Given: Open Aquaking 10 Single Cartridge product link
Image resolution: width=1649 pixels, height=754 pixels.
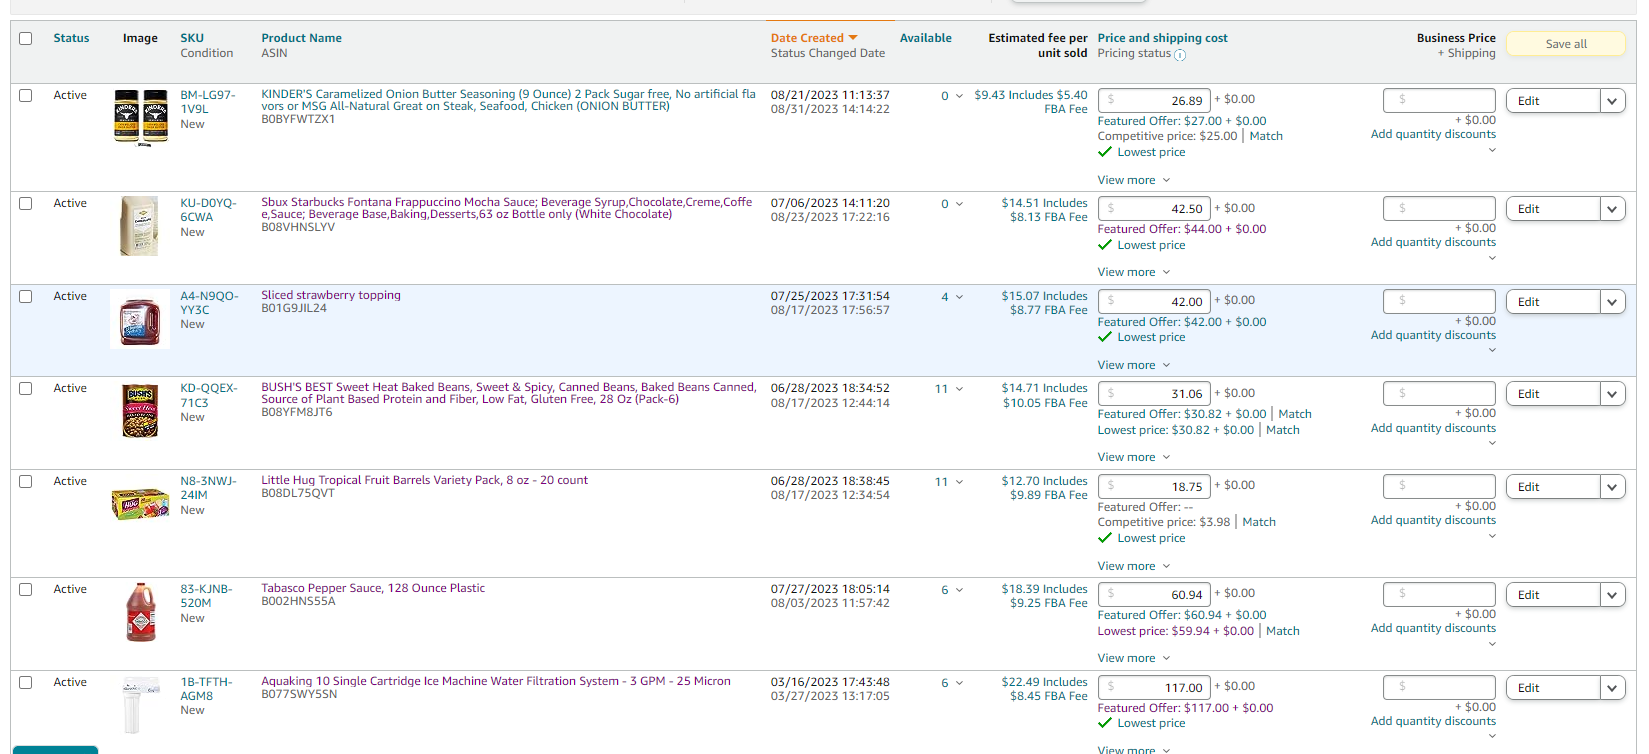Looking at the screenshot, I should click(496, 681).
